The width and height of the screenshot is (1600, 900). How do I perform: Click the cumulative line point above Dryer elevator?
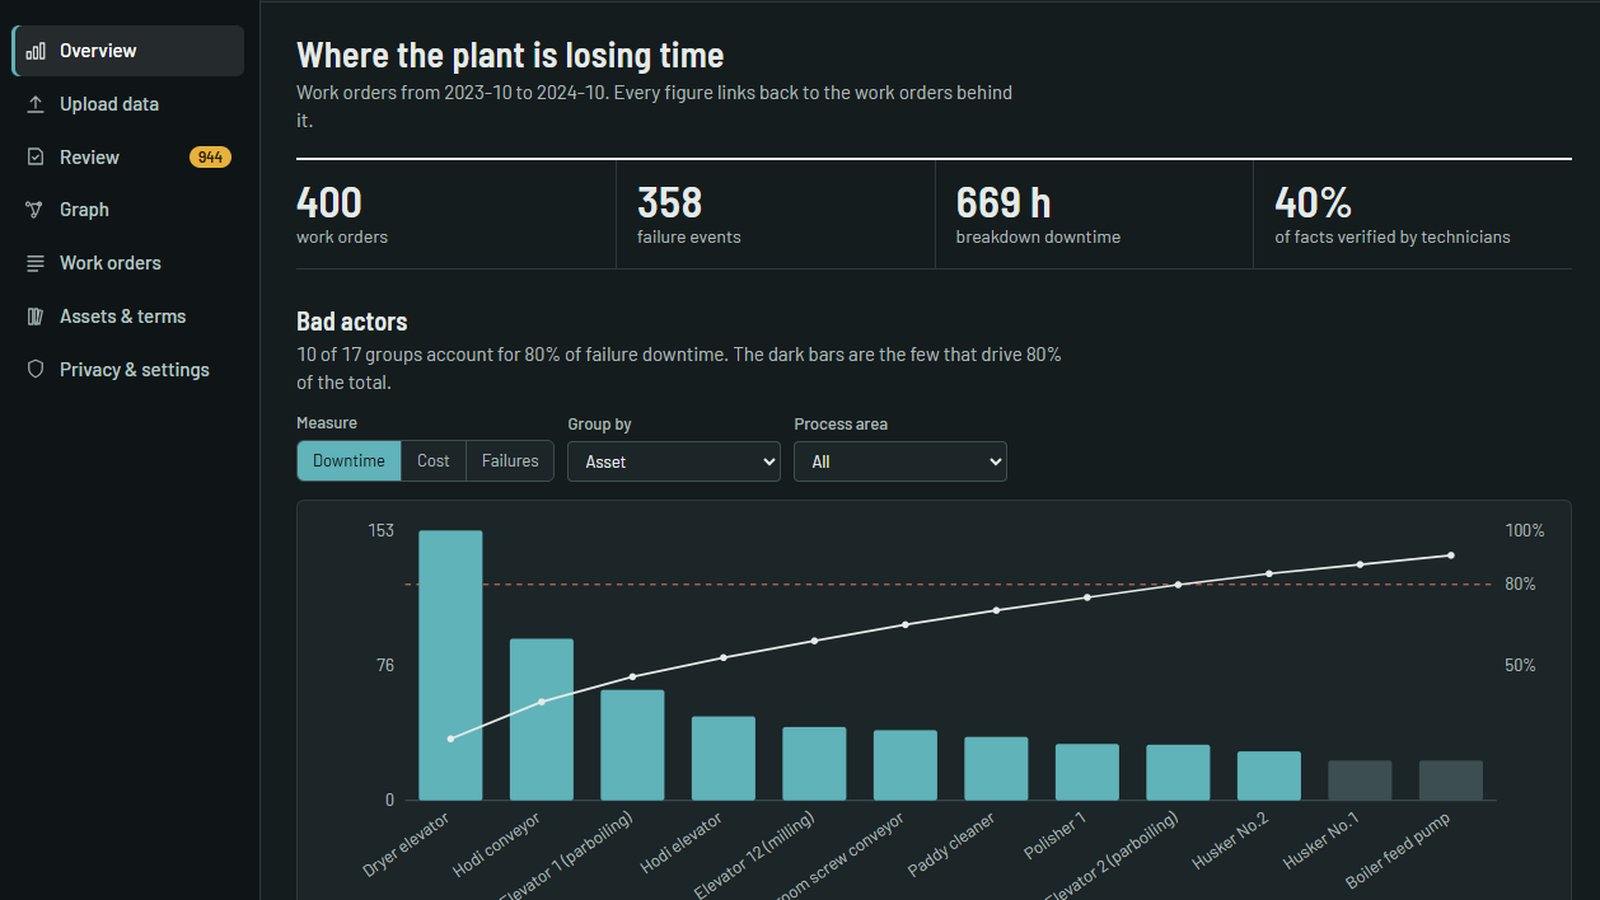tap(451, 739)
